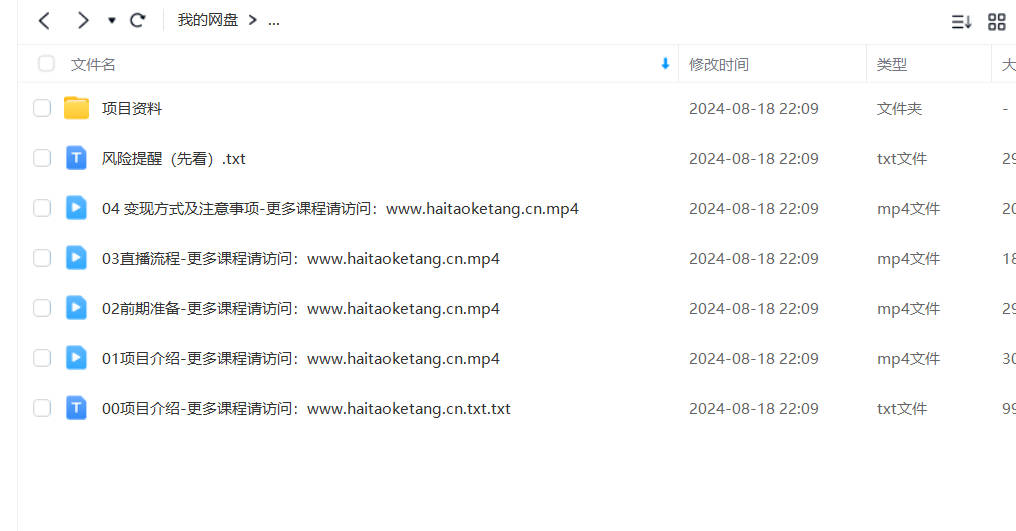Click the text file icon of 风险提醒
Viewport: 1016px width, 531px height.
pos(76,158)
